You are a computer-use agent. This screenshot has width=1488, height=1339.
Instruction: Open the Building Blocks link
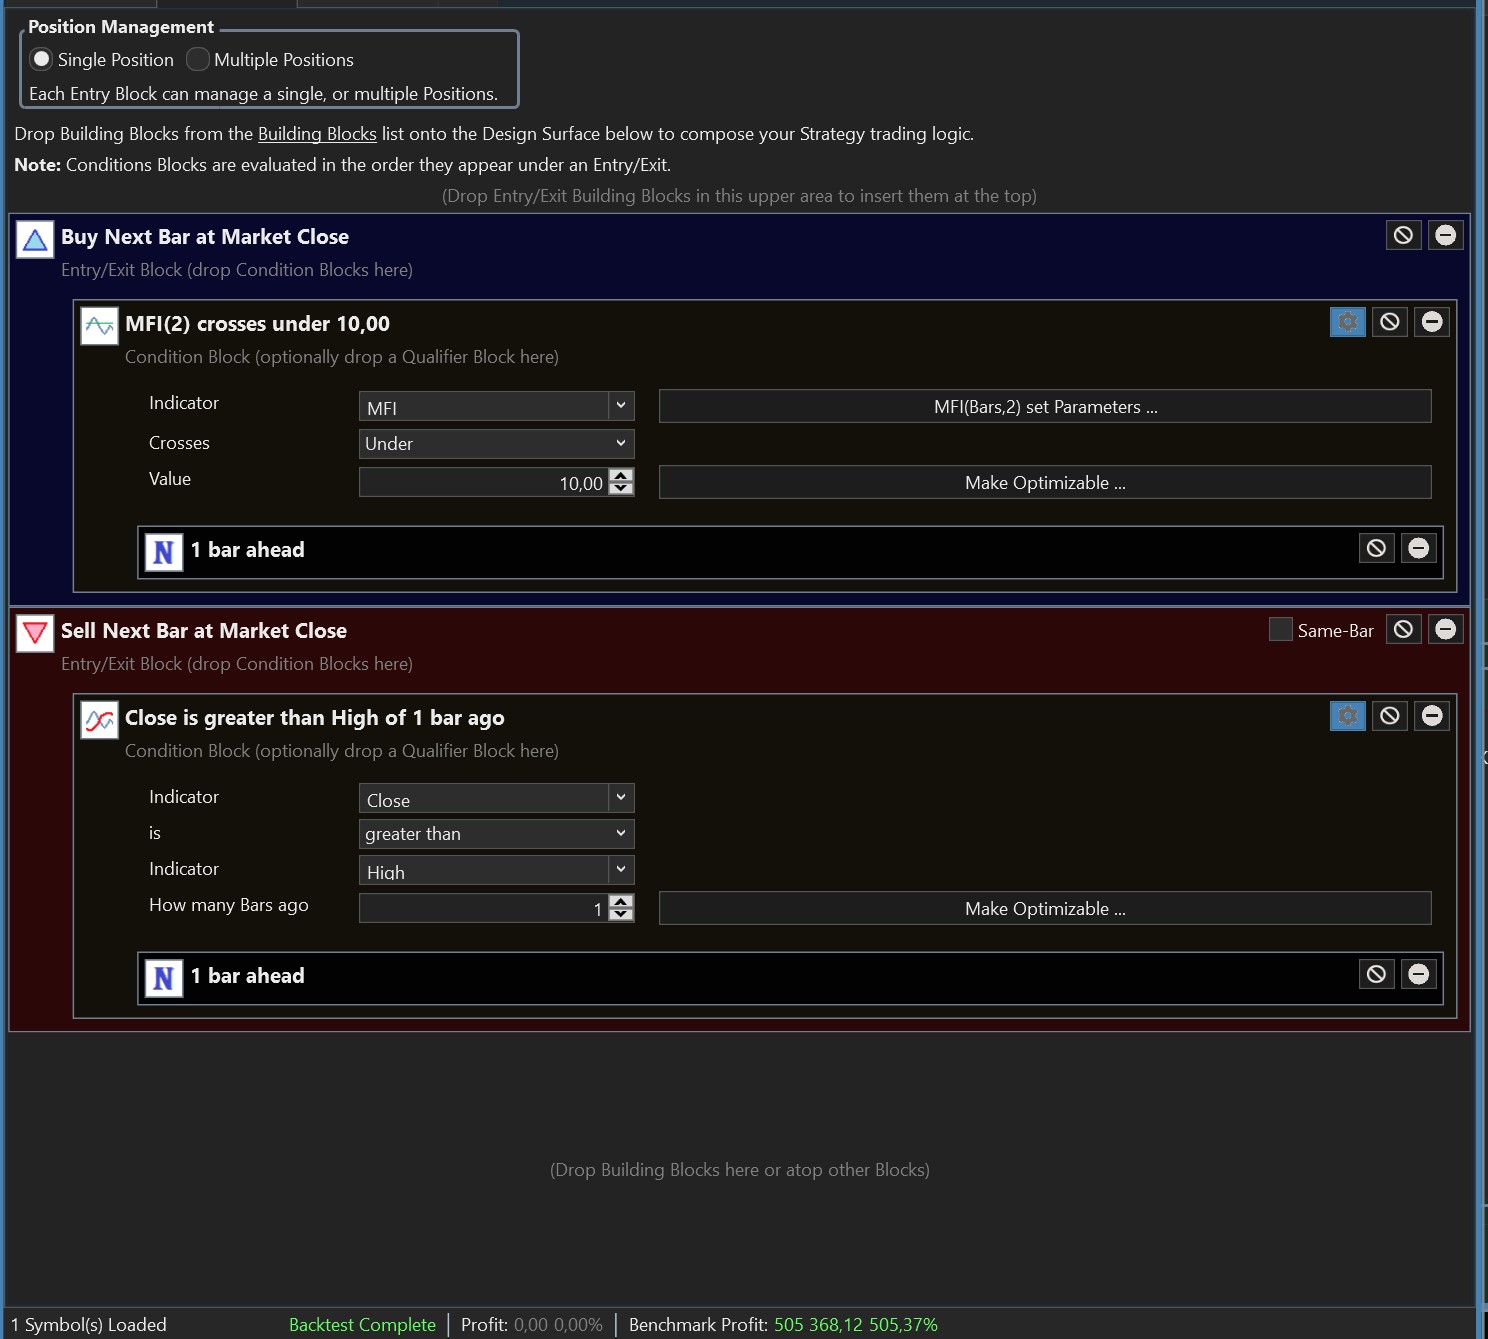317,134
